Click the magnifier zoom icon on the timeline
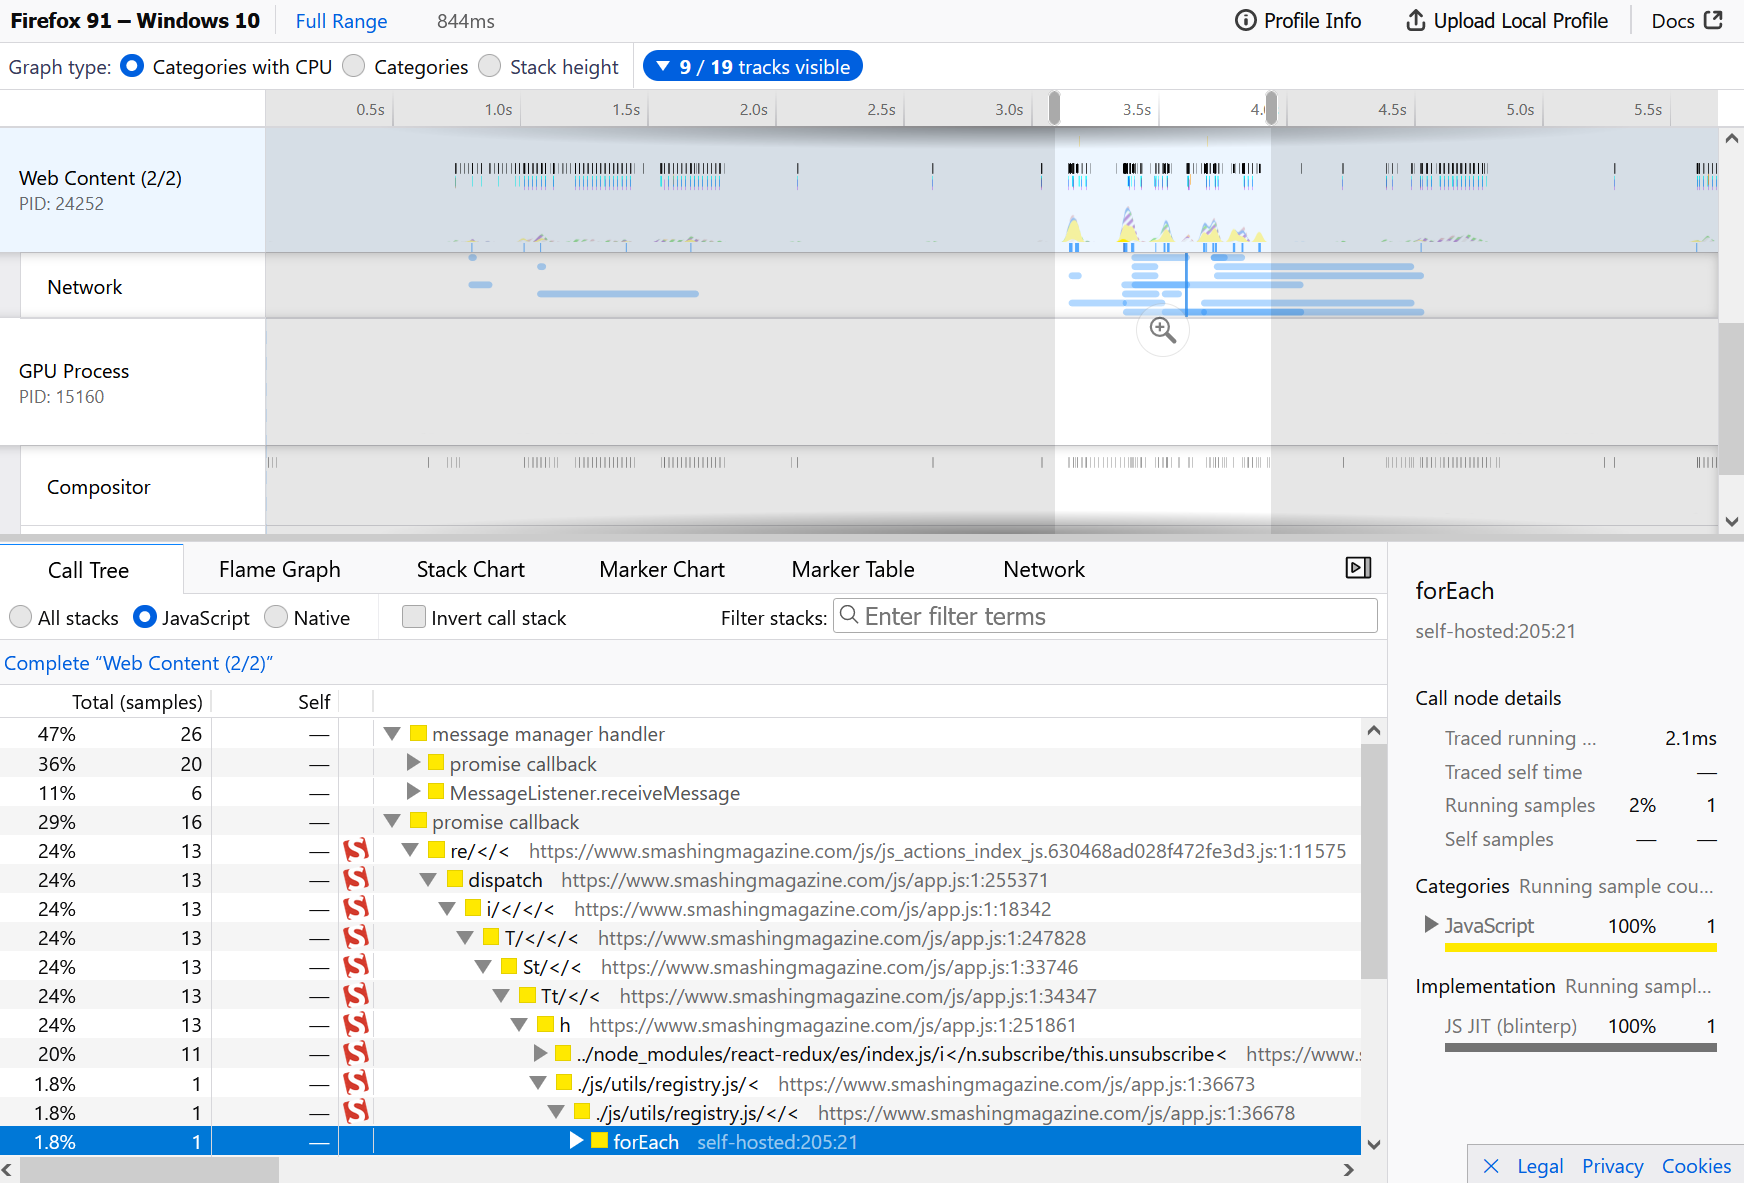The width and height of the screenshot is (1744, 1183). pos(1161,330)
